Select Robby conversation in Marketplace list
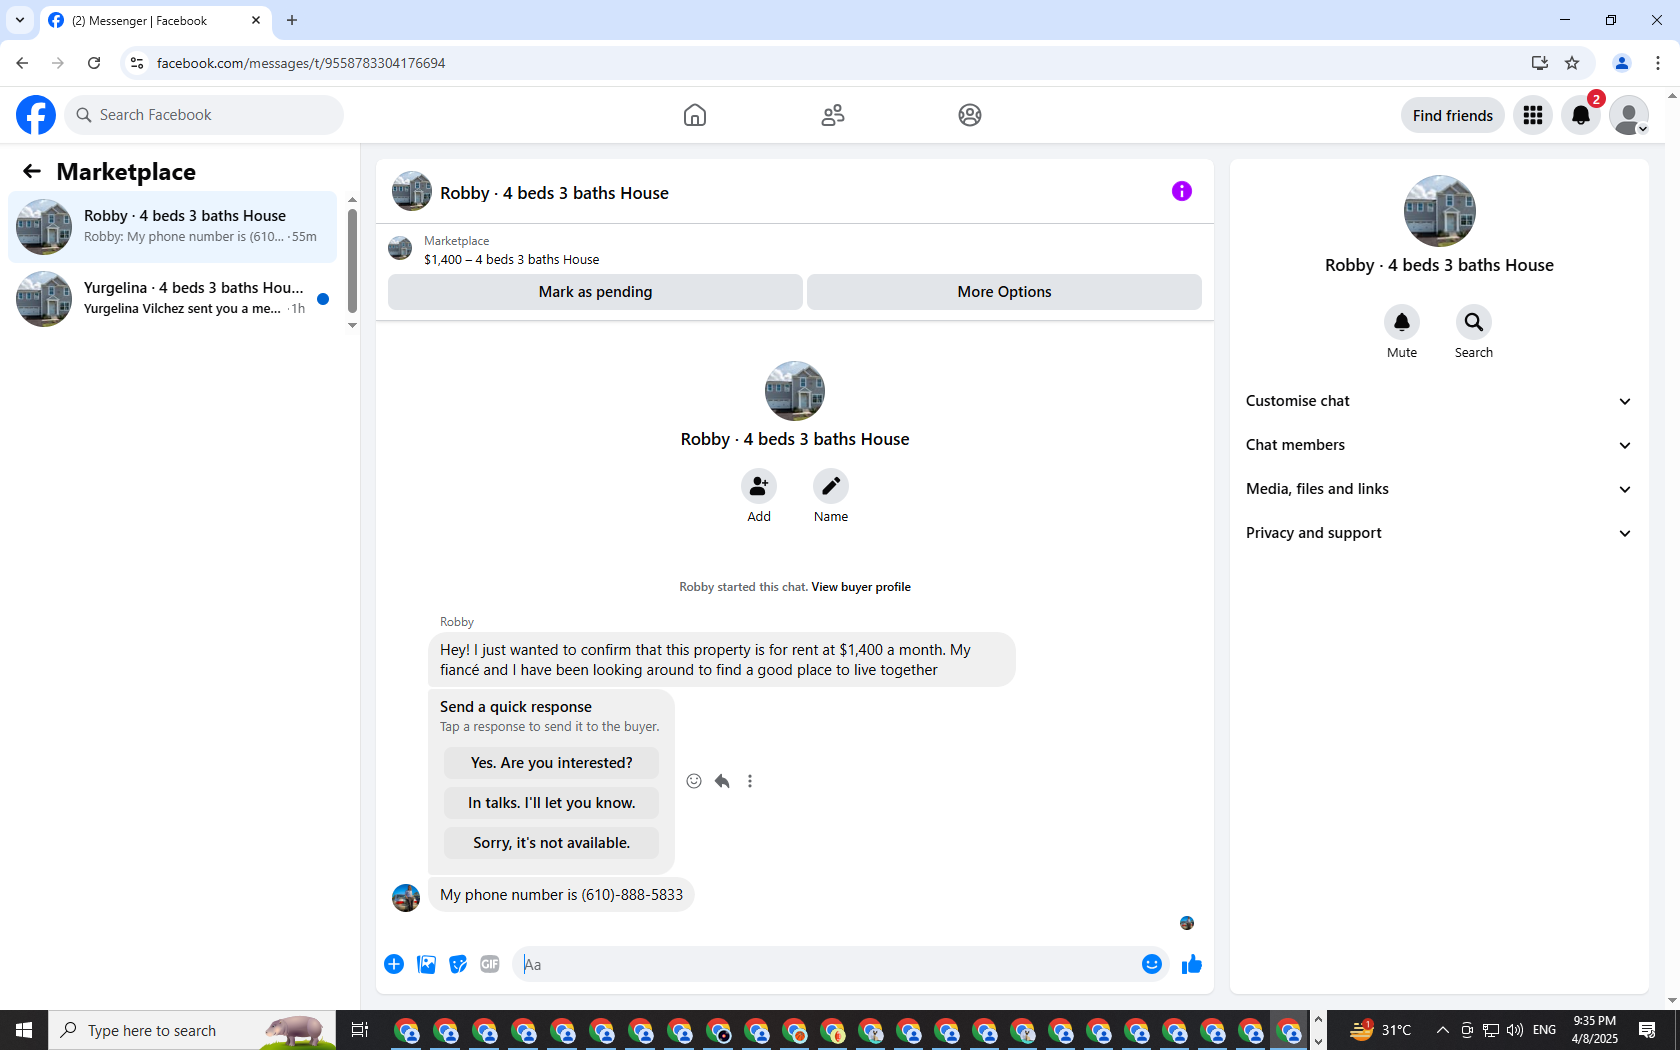1680x1050 pixels. 173,227
